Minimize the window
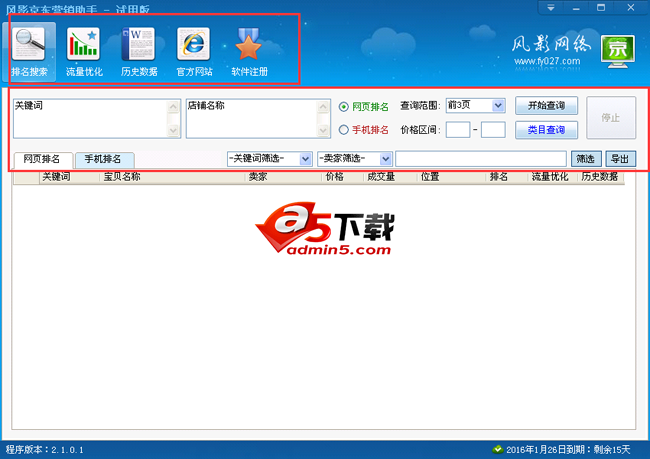650x459 pixels. tap(576, 8)
